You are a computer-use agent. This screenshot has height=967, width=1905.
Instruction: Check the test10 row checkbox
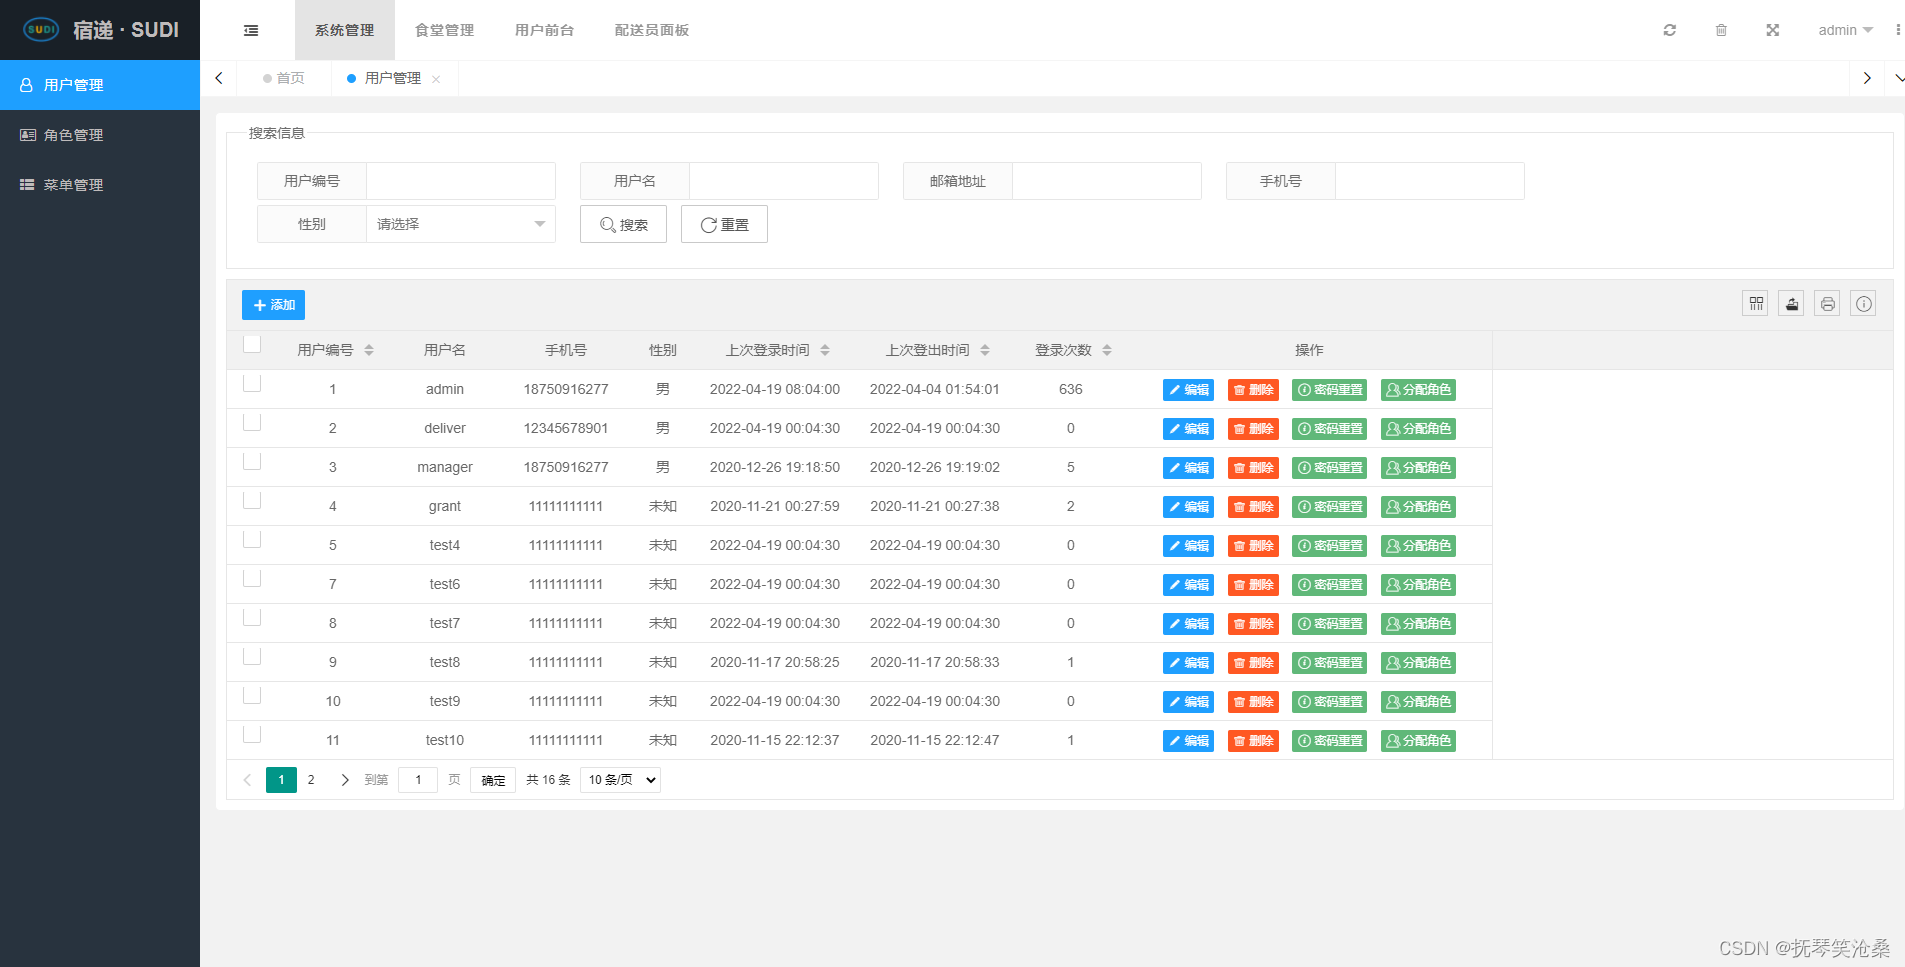click(x=252, y=734)
